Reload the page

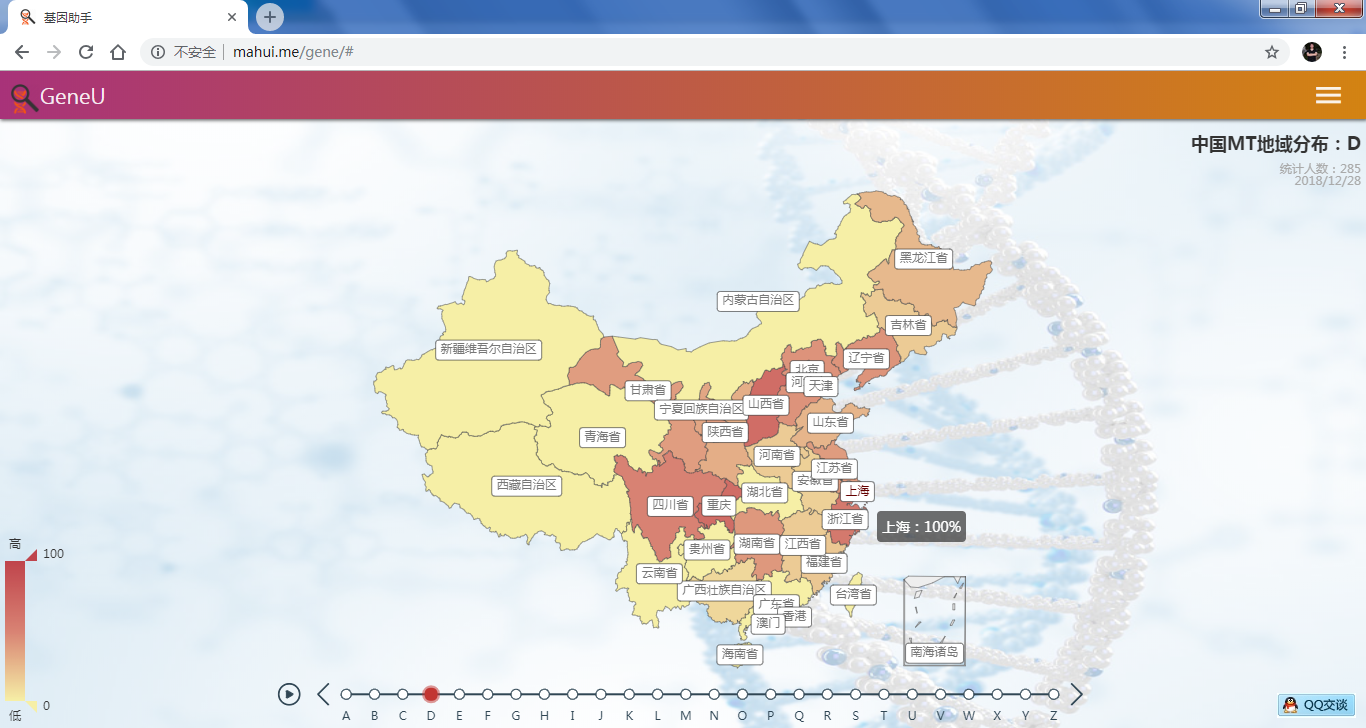(86, 52)
